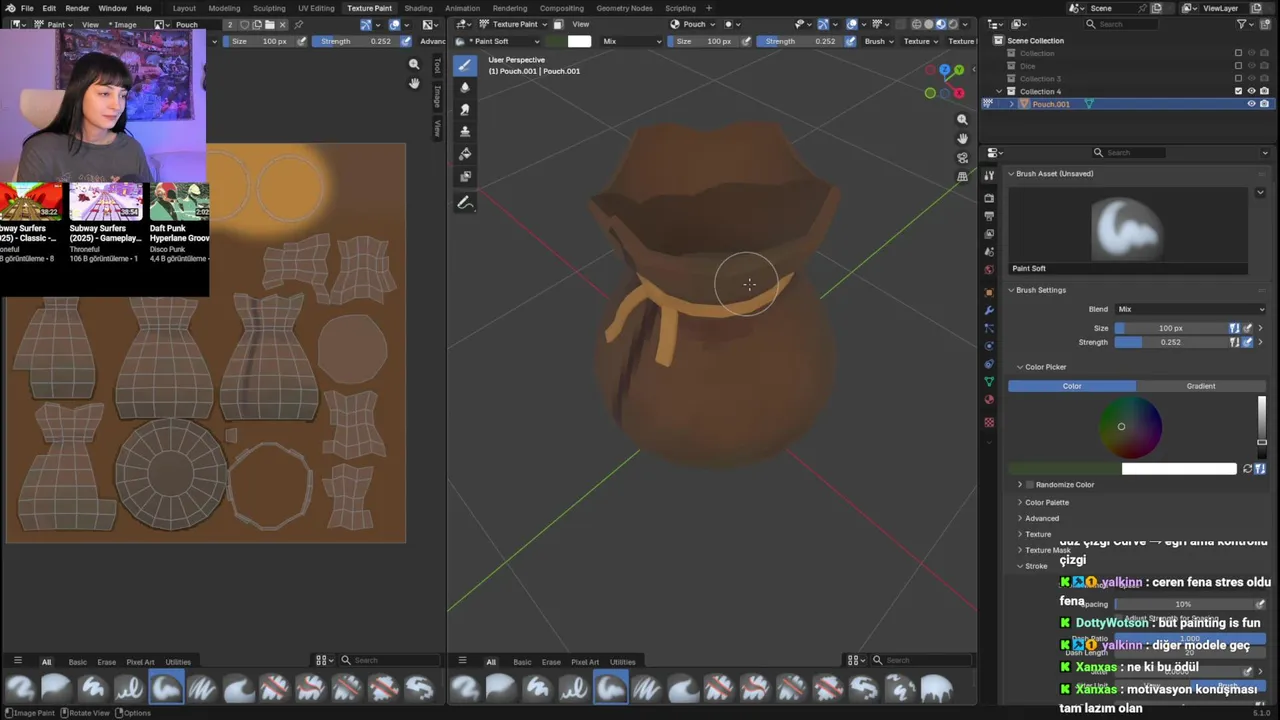The width and height of the screenshot is (1280, 720).
Task: Expand the Advanced brush settings panel
Action: [x=1041, y=518]
